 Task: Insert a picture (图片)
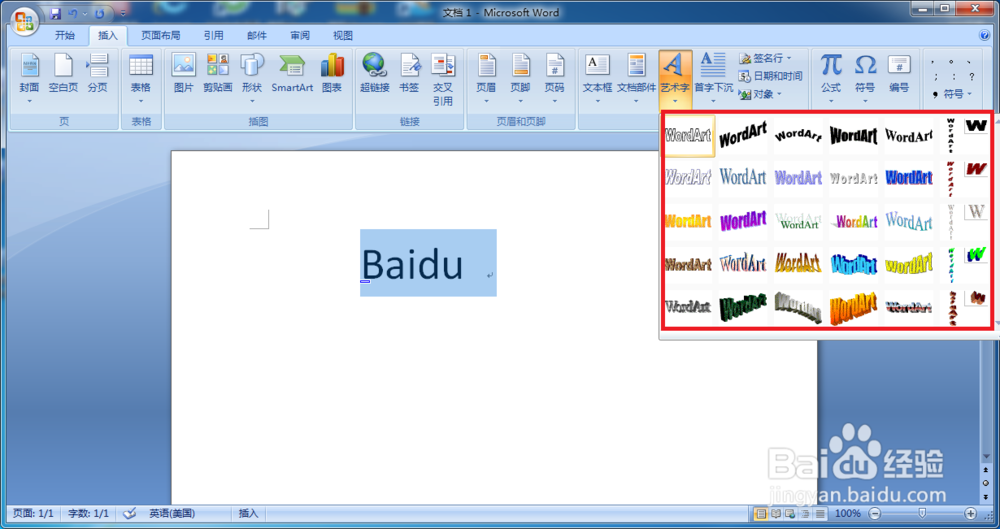pyautogui.click(x=183, y=74)
